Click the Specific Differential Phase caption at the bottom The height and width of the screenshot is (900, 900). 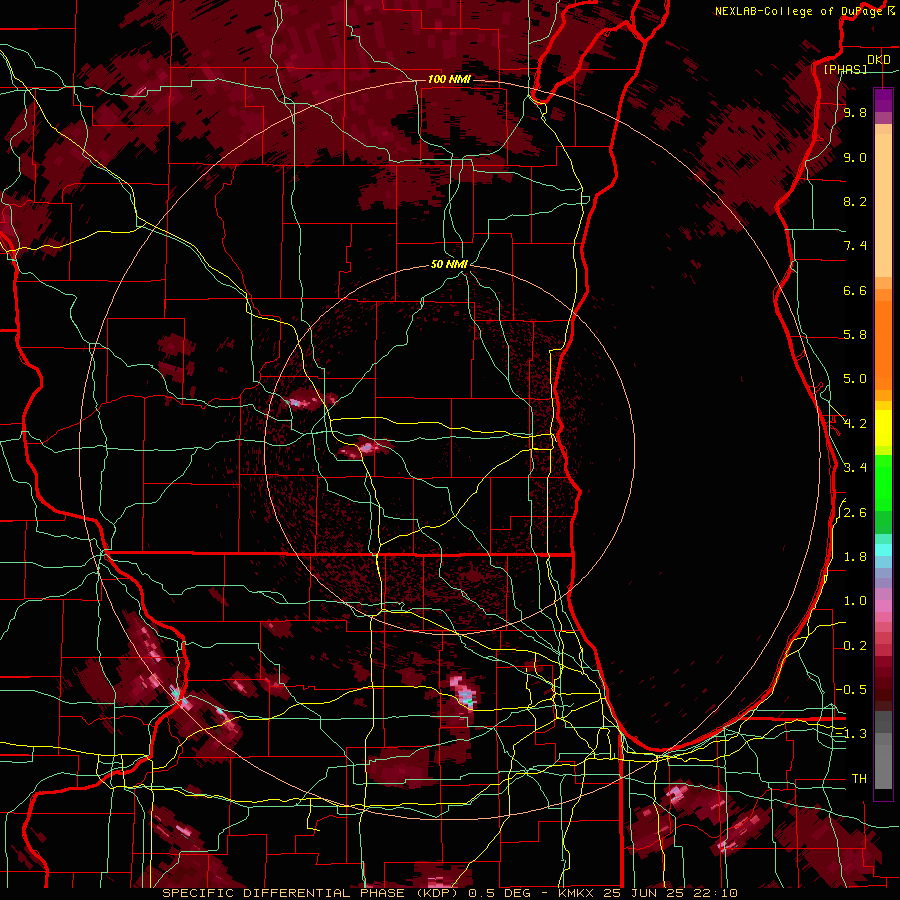coord(449,893)
